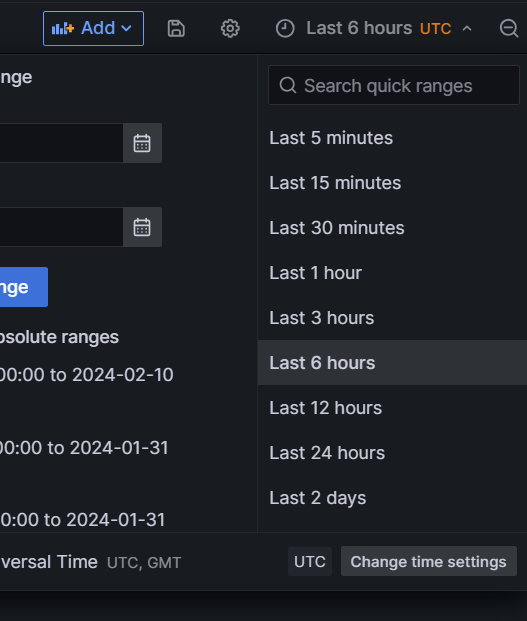Open the From field calendar icon
Screen dimensions: 527x621
coord(142,143)
